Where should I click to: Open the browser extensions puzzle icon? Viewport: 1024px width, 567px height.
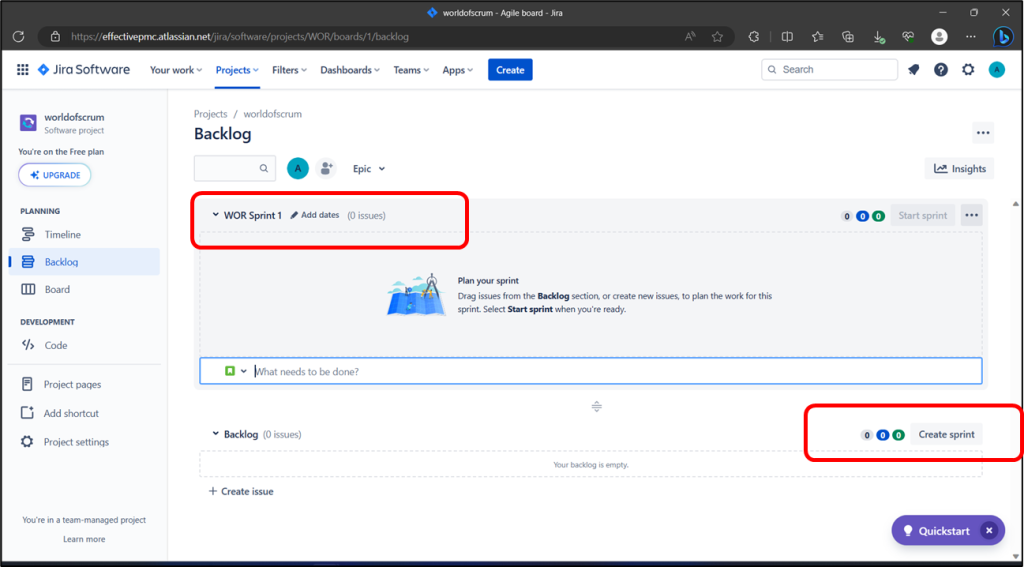pyautogui.click(x=754, y=37)
